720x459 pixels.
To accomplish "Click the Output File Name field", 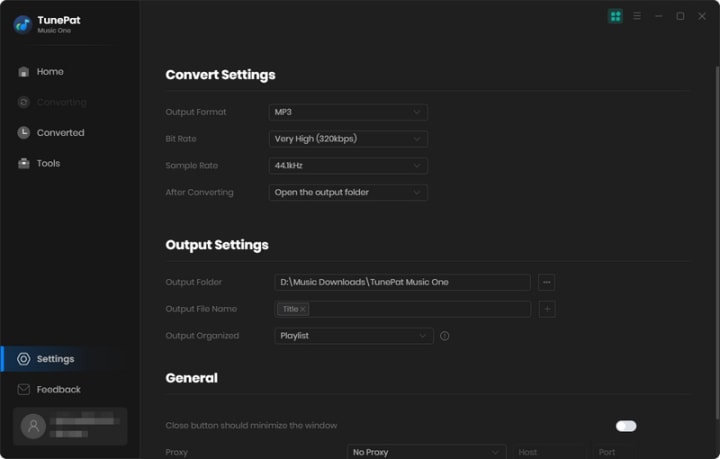I will click(x=402, y=309).
